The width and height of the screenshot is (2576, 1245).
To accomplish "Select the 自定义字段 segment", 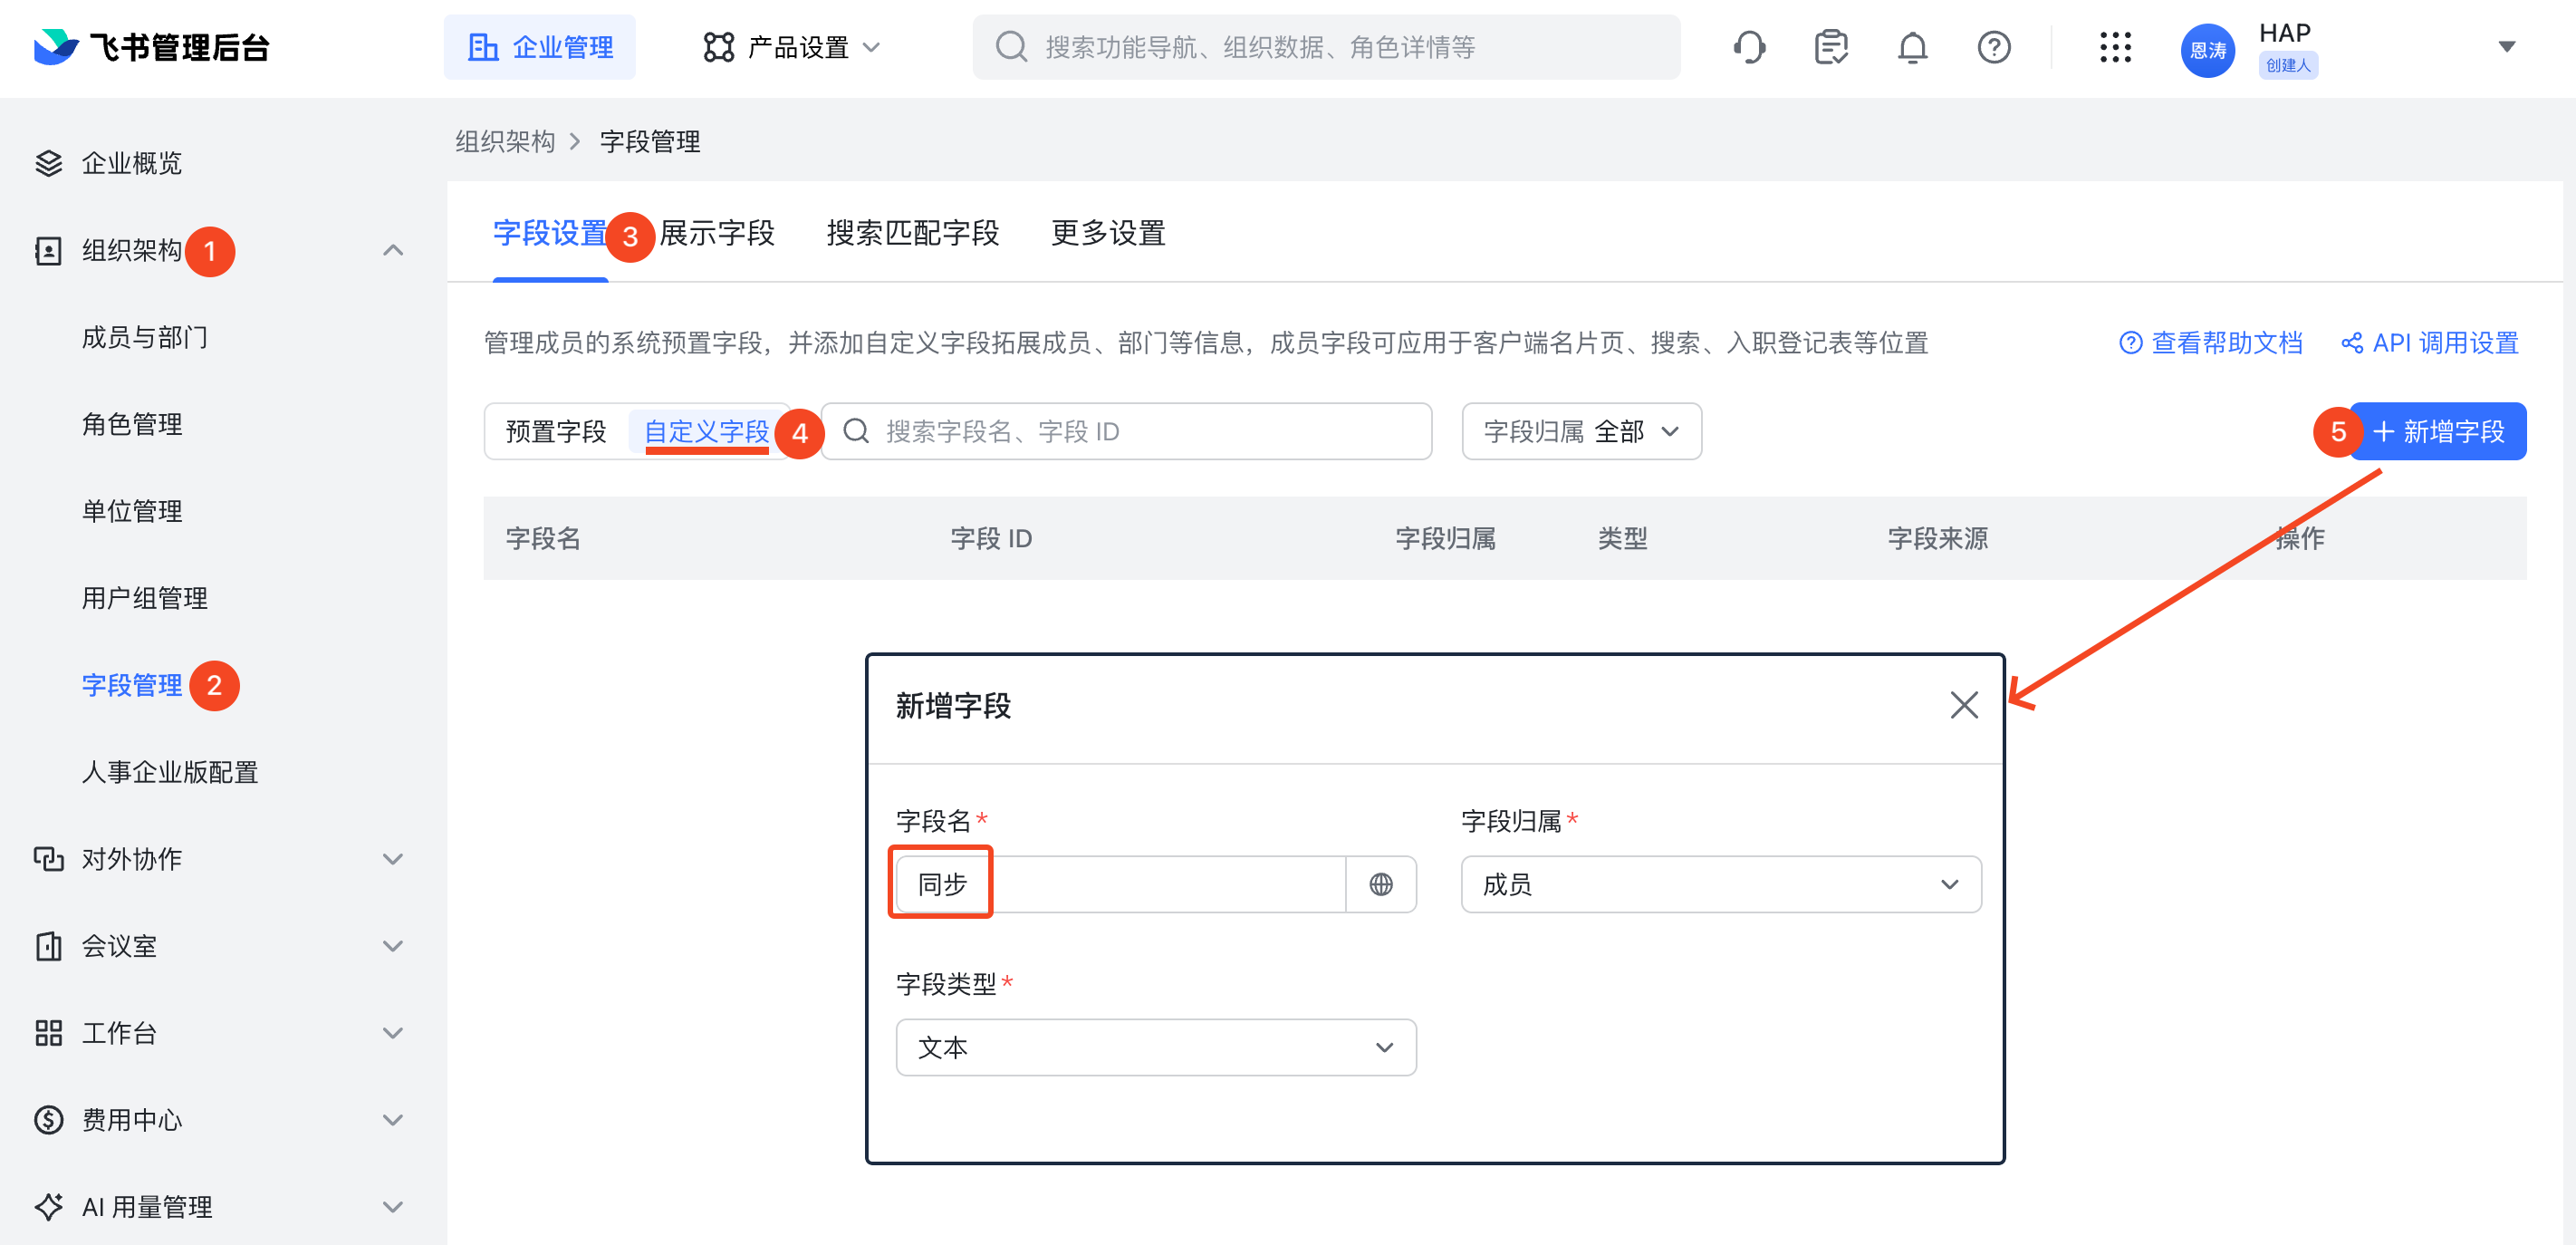I will (x=706, y=431).
